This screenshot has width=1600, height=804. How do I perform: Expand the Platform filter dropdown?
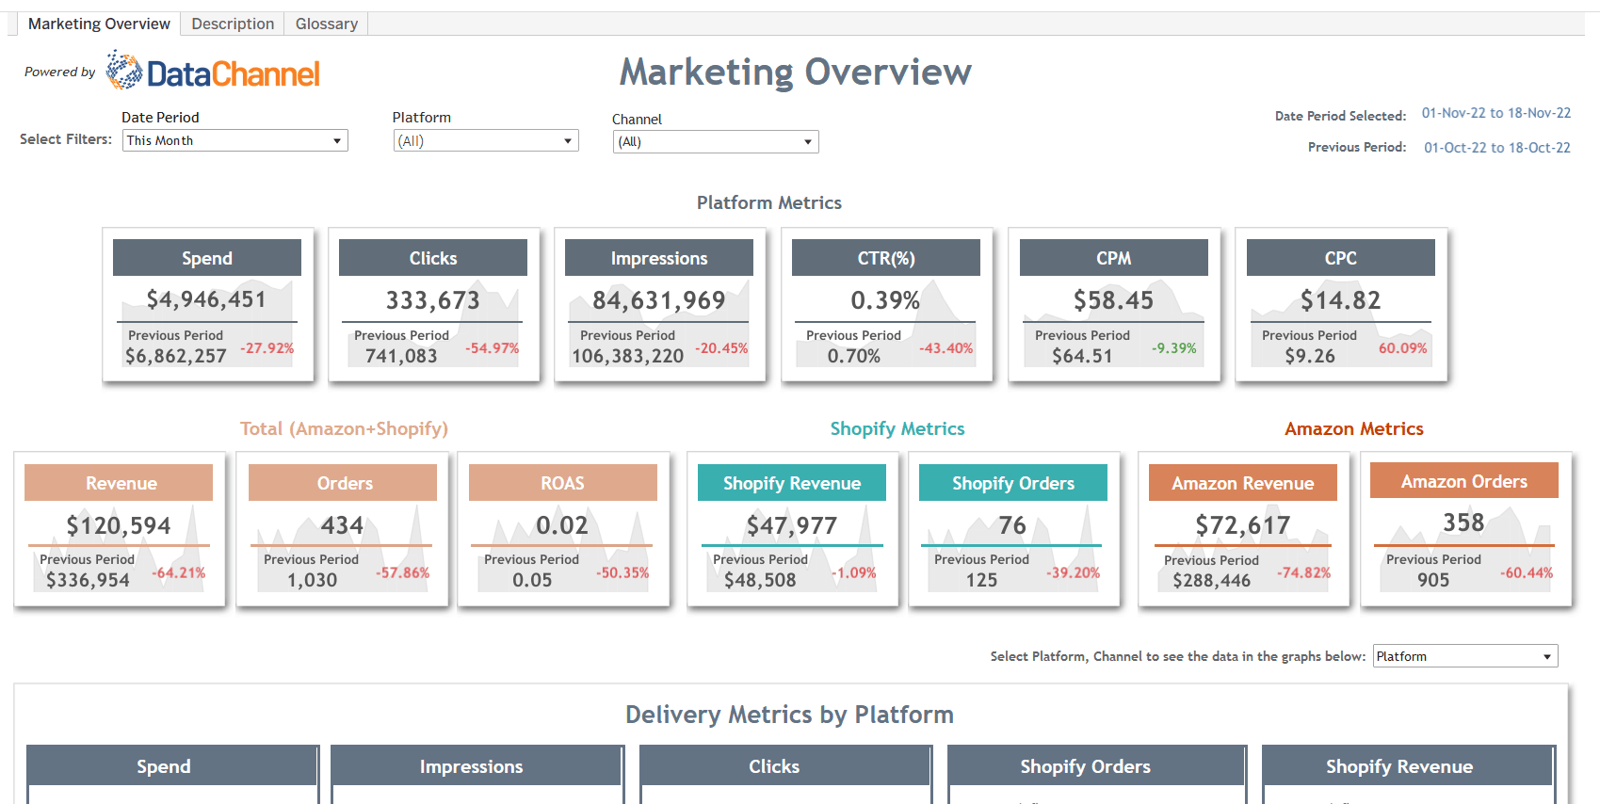click(x=485, y=141)
